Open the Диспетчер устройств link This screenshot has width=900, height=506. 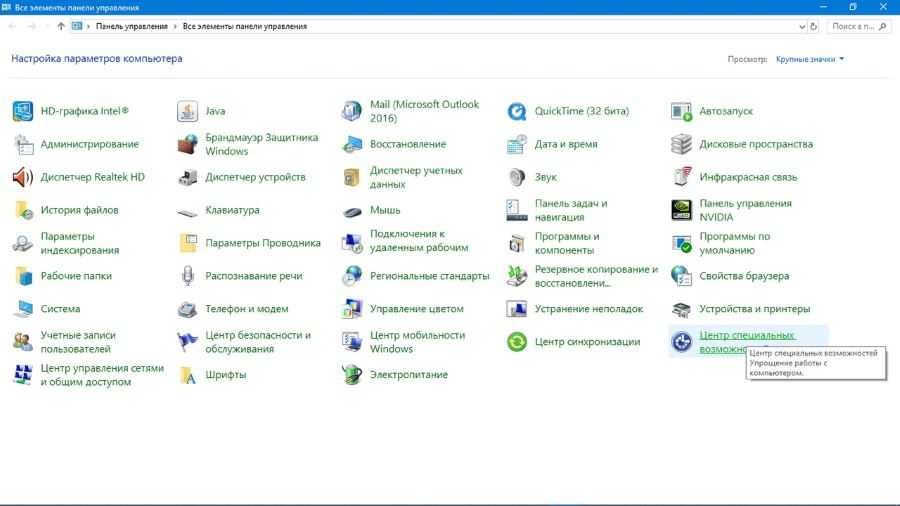point(255,177)
